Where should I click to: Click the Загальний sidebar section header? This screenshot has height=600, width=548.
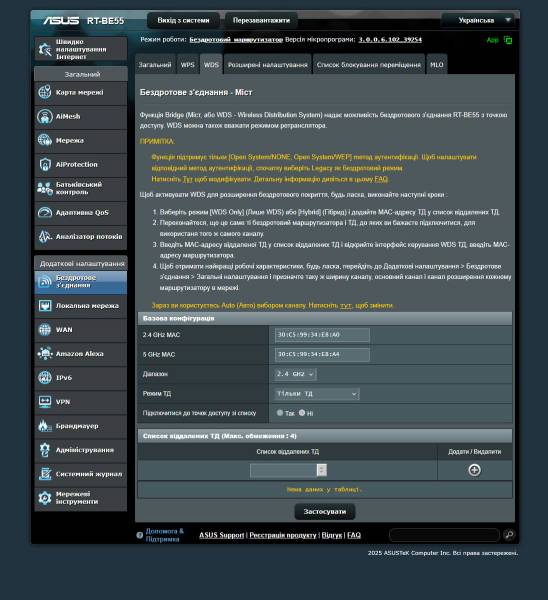(x=81, y=74)
